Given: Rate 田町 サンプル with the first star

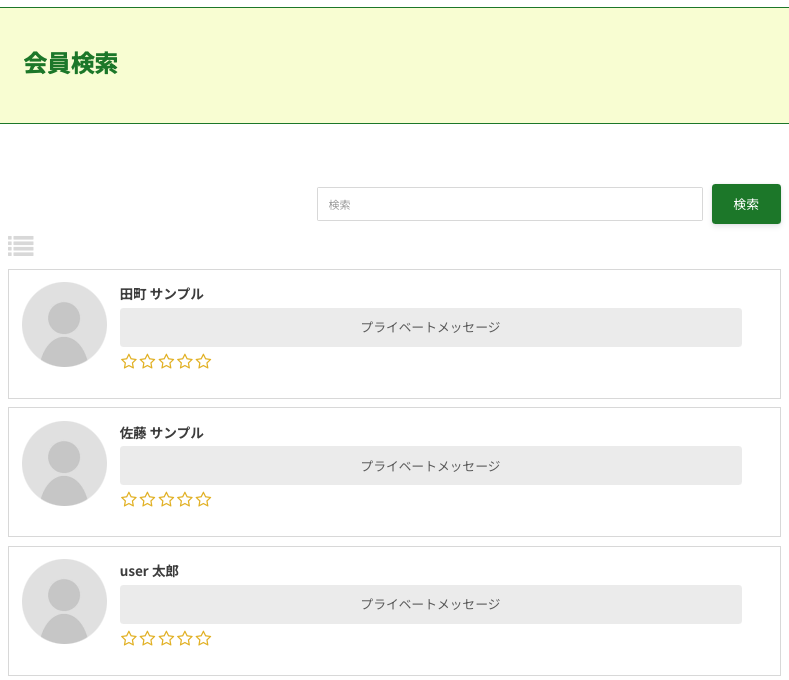Looking at the screenshot, I should pyautogui.click(x=129, y=362).
